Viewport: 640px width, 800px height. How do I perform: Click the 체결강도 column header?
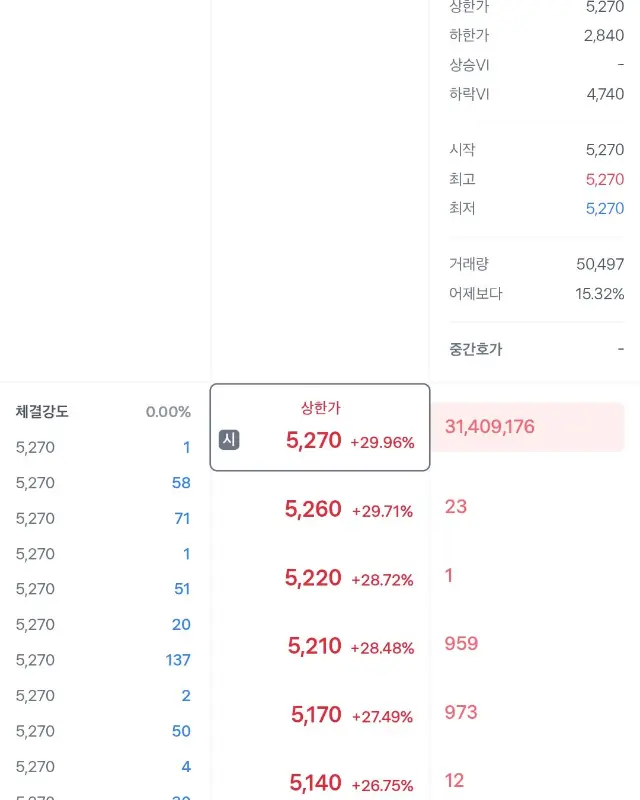click(x=40, y=410)
